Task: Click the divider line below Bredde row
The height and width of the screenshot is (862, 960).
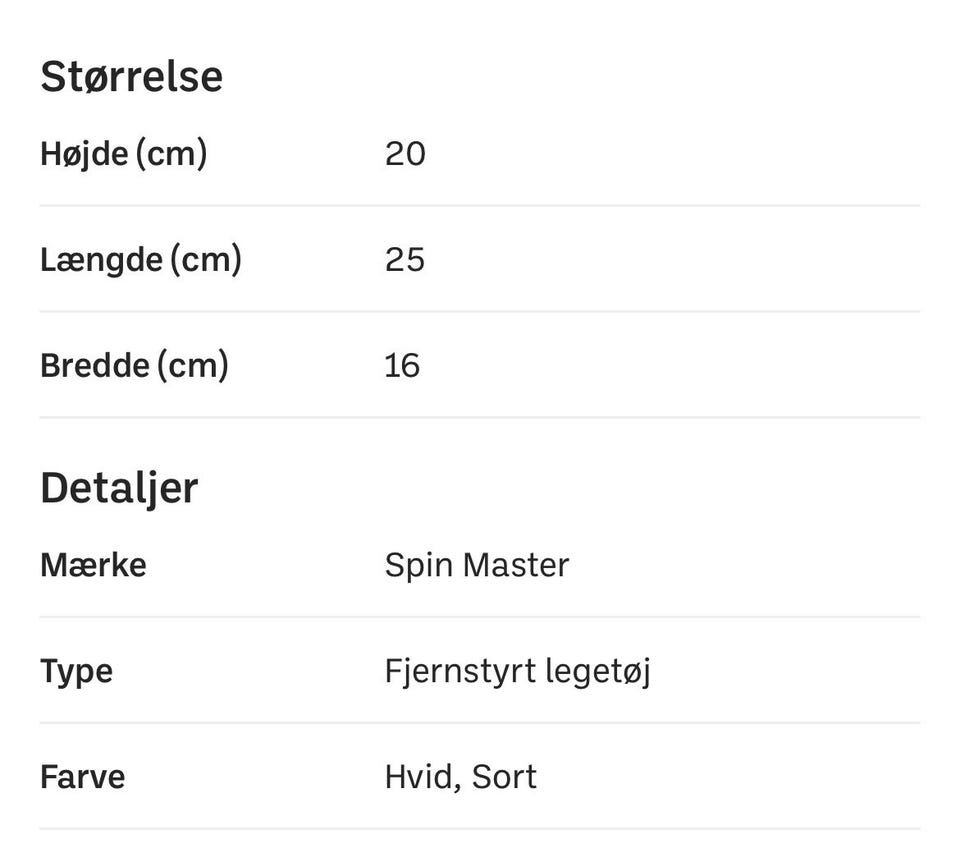Action: 480,417
